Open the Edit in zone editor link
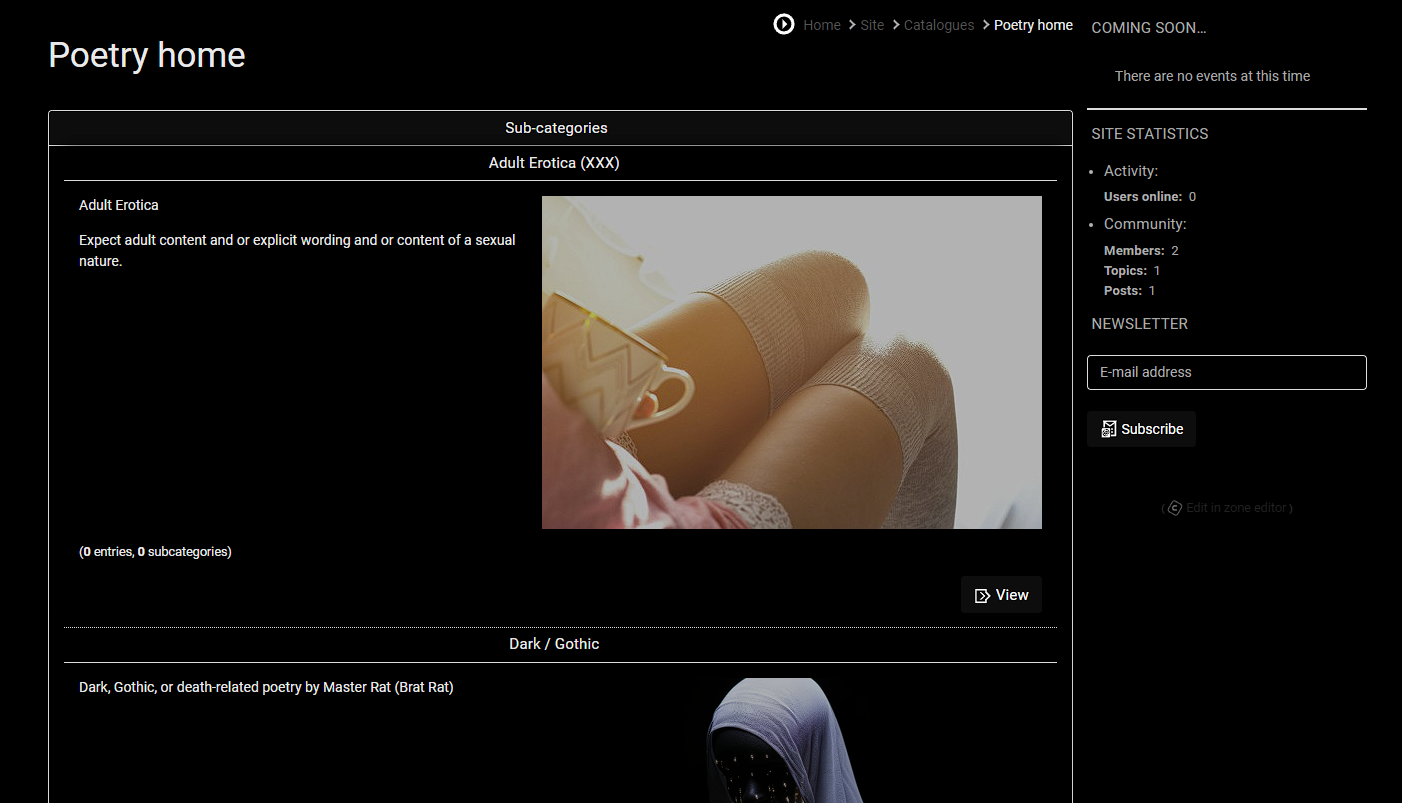The width and height of the screenshot is (1402, 803). [1236, 508]
